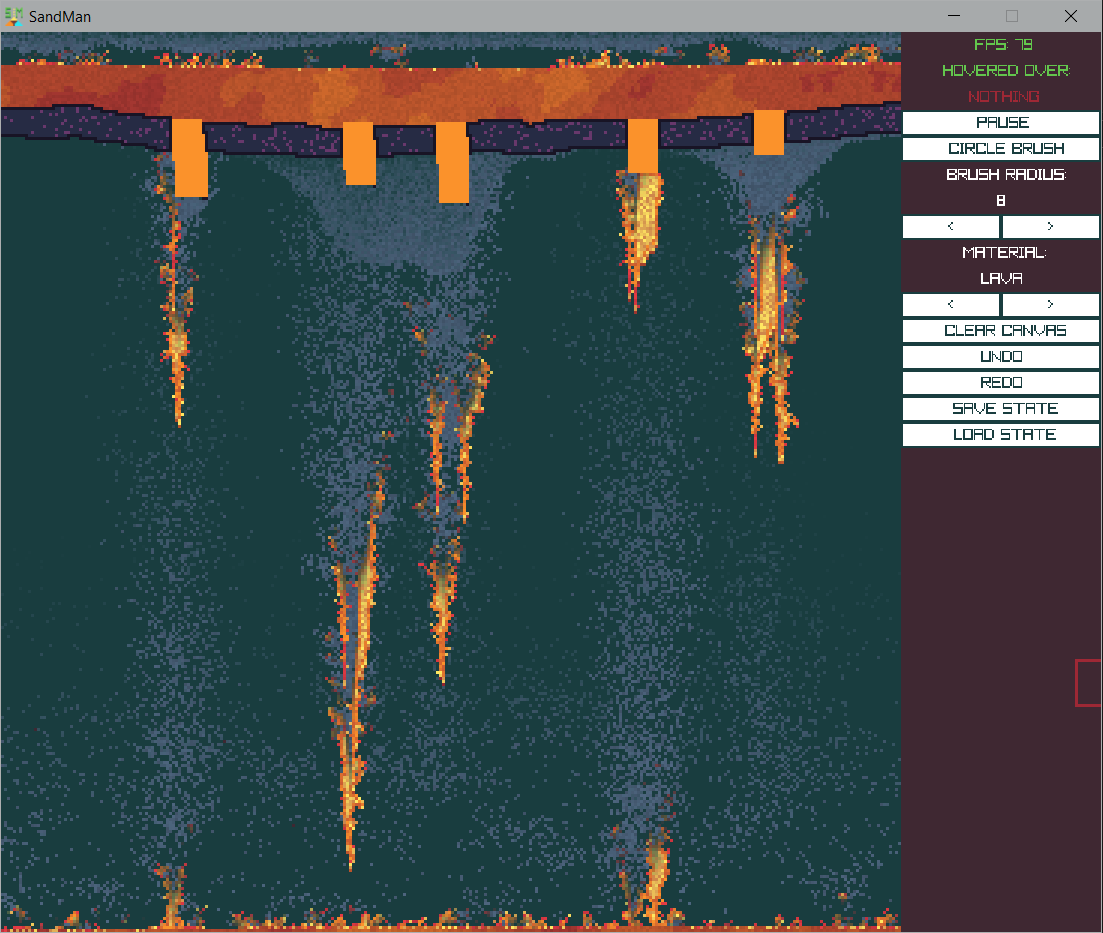Viewport: 1103px width, 933px height.
Task: Minimize the SandMan window
Action: pos(955,16)
